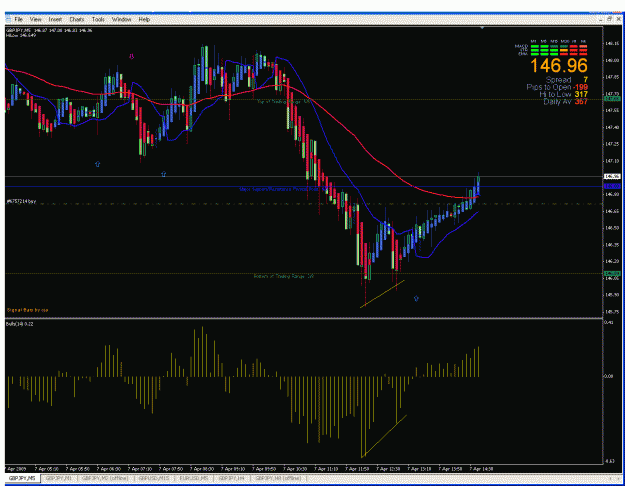This screenshot has height=486, width=625.
Task: Open the Window menu
Action: tap(121, 19)
